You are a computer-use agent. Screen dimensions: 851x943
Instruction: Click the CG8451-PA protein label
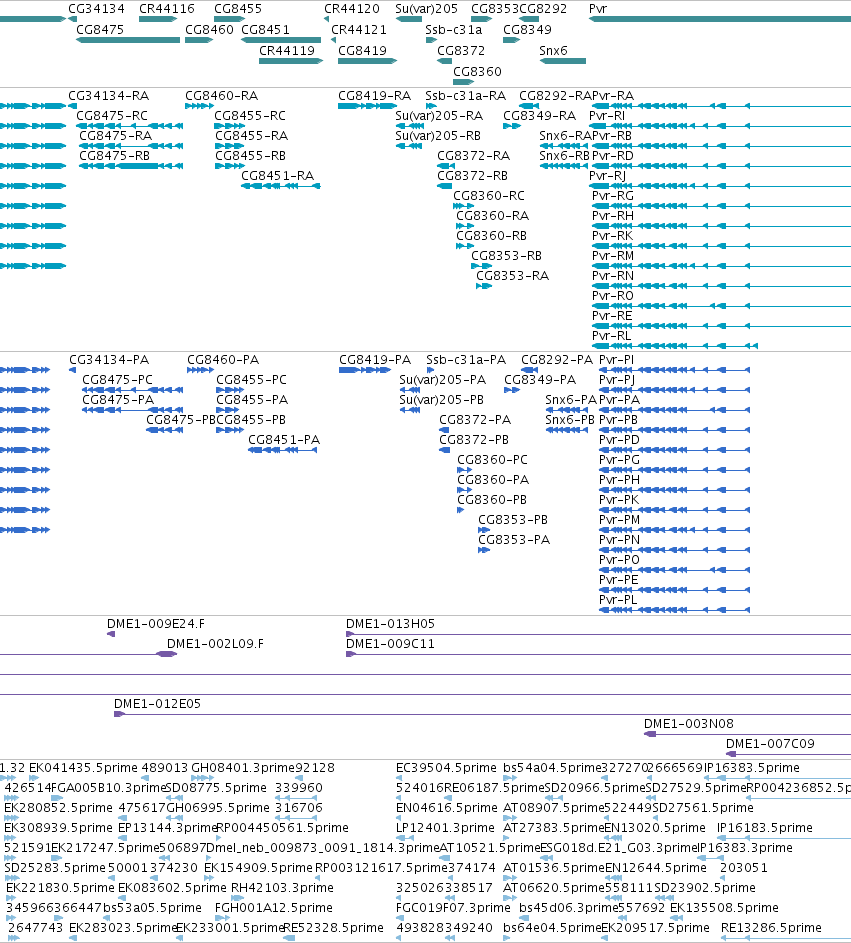pyautogui.click(x=284, y=440)
